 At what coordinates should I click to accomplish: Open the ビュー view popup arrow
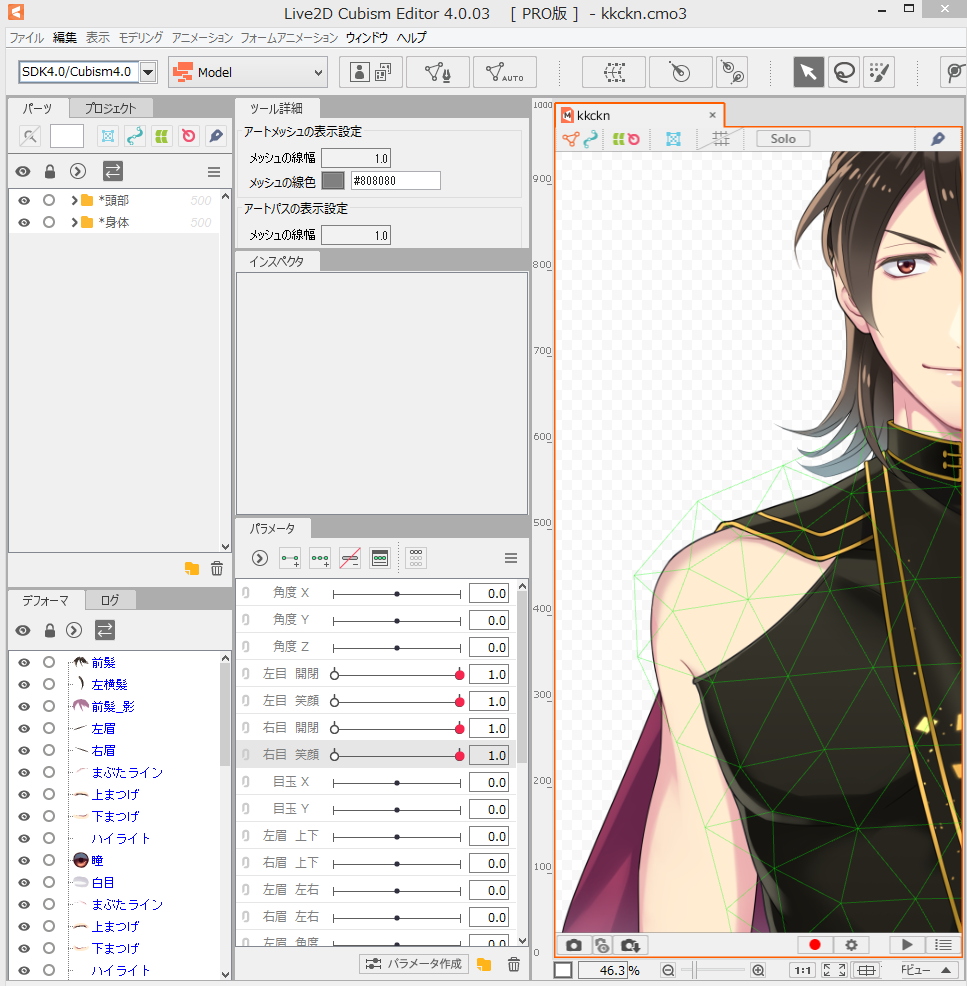945,970
